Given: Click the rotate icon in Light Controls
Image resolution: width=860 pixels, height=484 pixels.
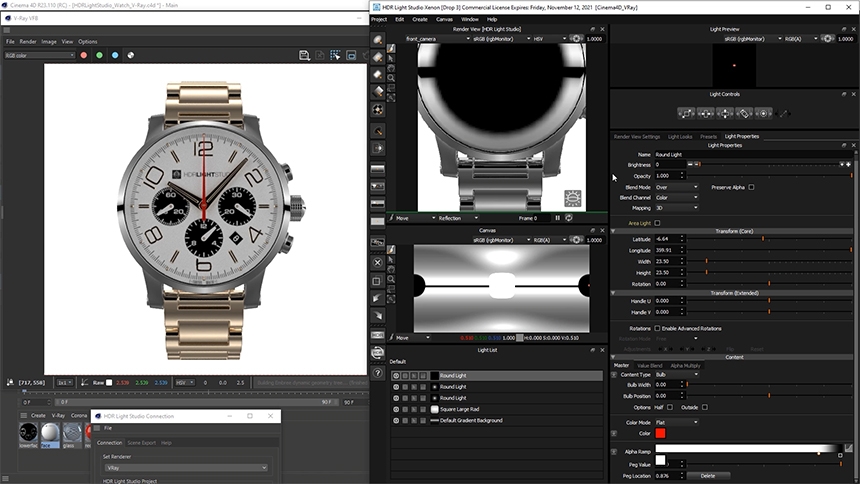Looking at the screenshot, I should tap(744, 114).
